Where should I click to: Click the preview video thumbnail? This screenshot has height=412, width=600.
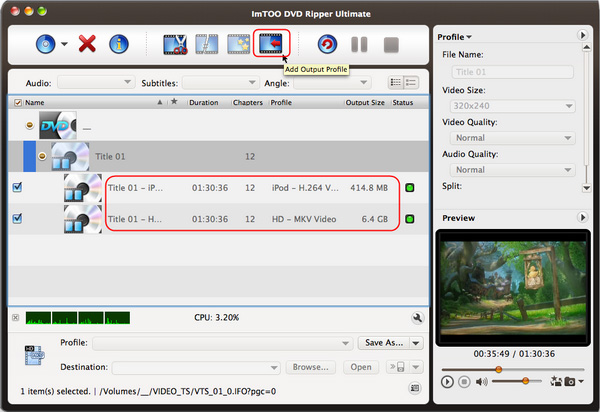[x=513, y=288]
